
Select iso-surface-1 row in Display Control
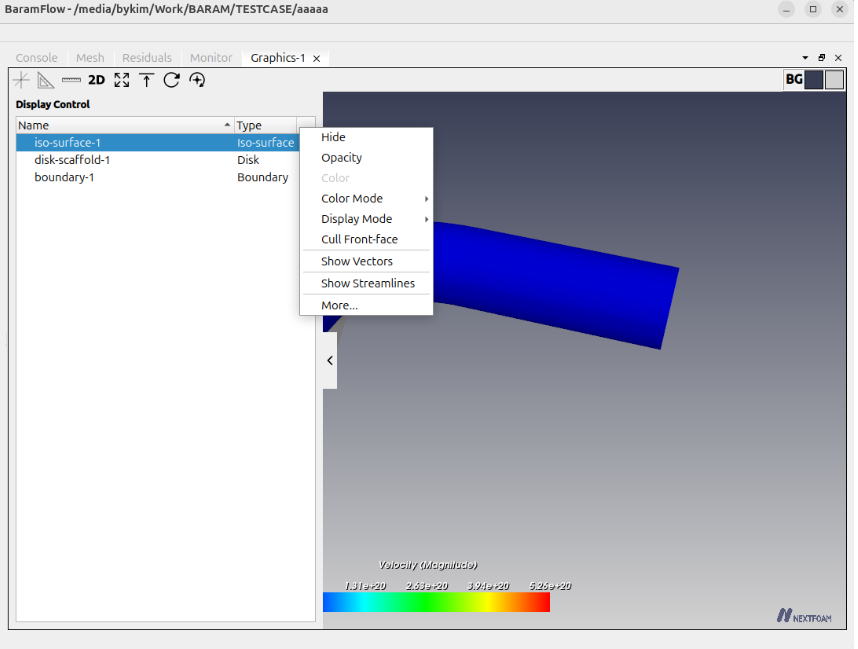158,143
